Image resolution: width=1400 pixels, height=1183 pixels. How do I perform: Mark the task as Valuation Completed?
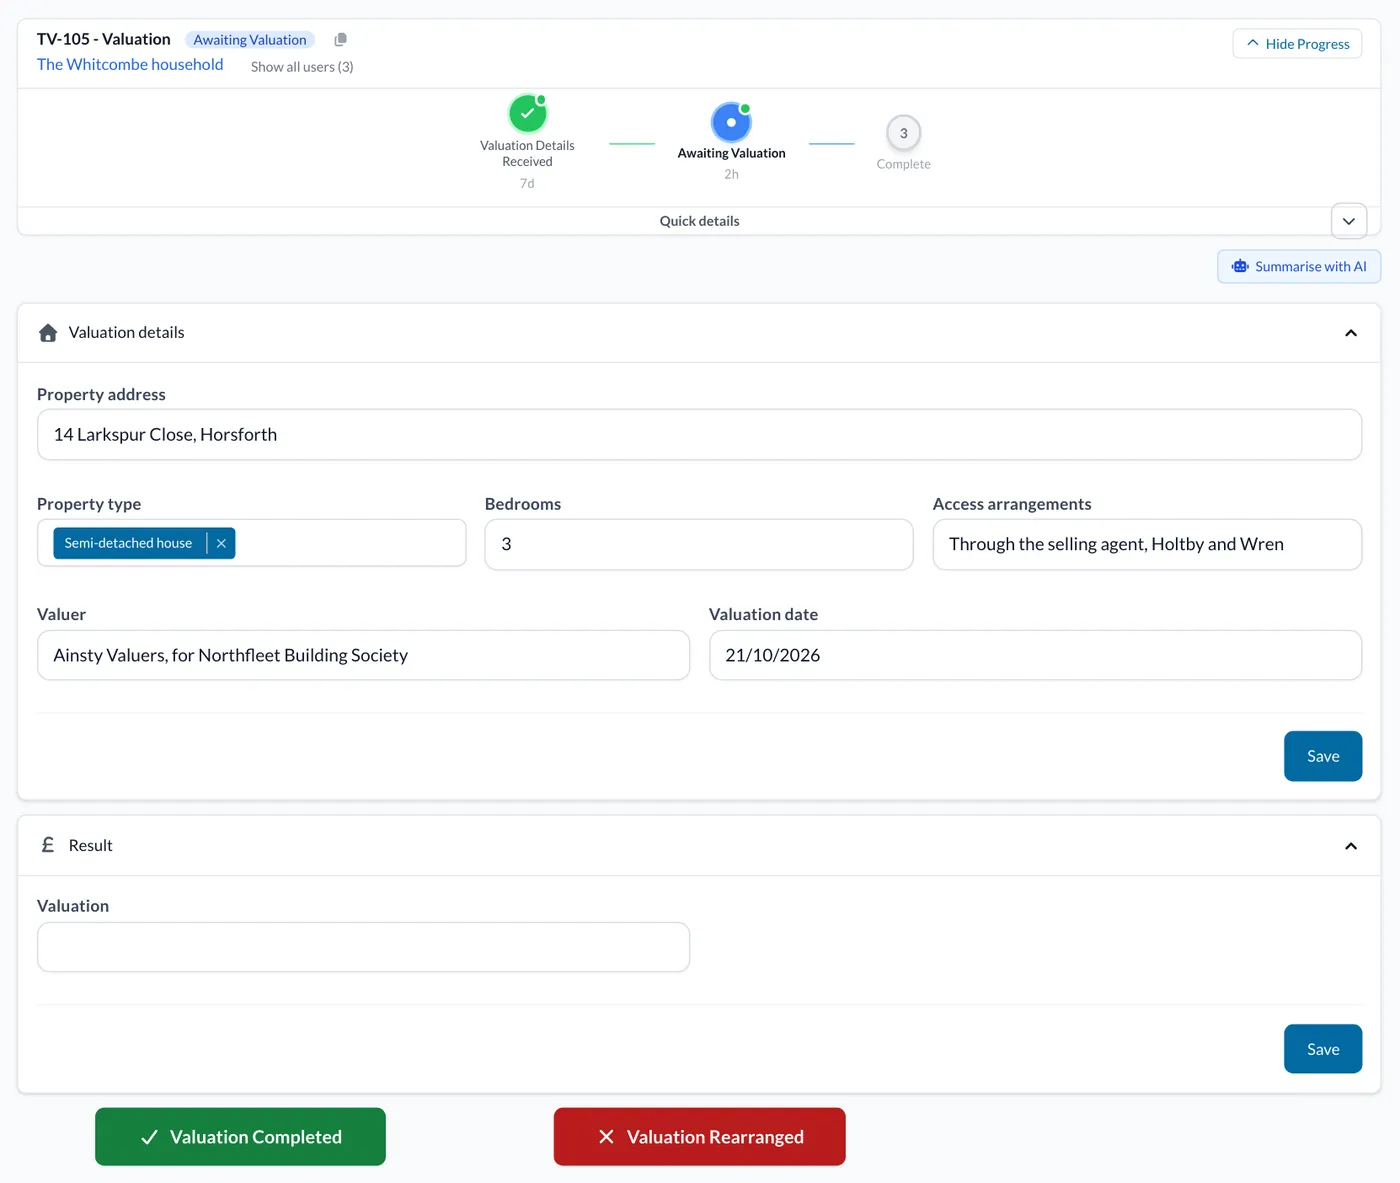(240, 1137)
